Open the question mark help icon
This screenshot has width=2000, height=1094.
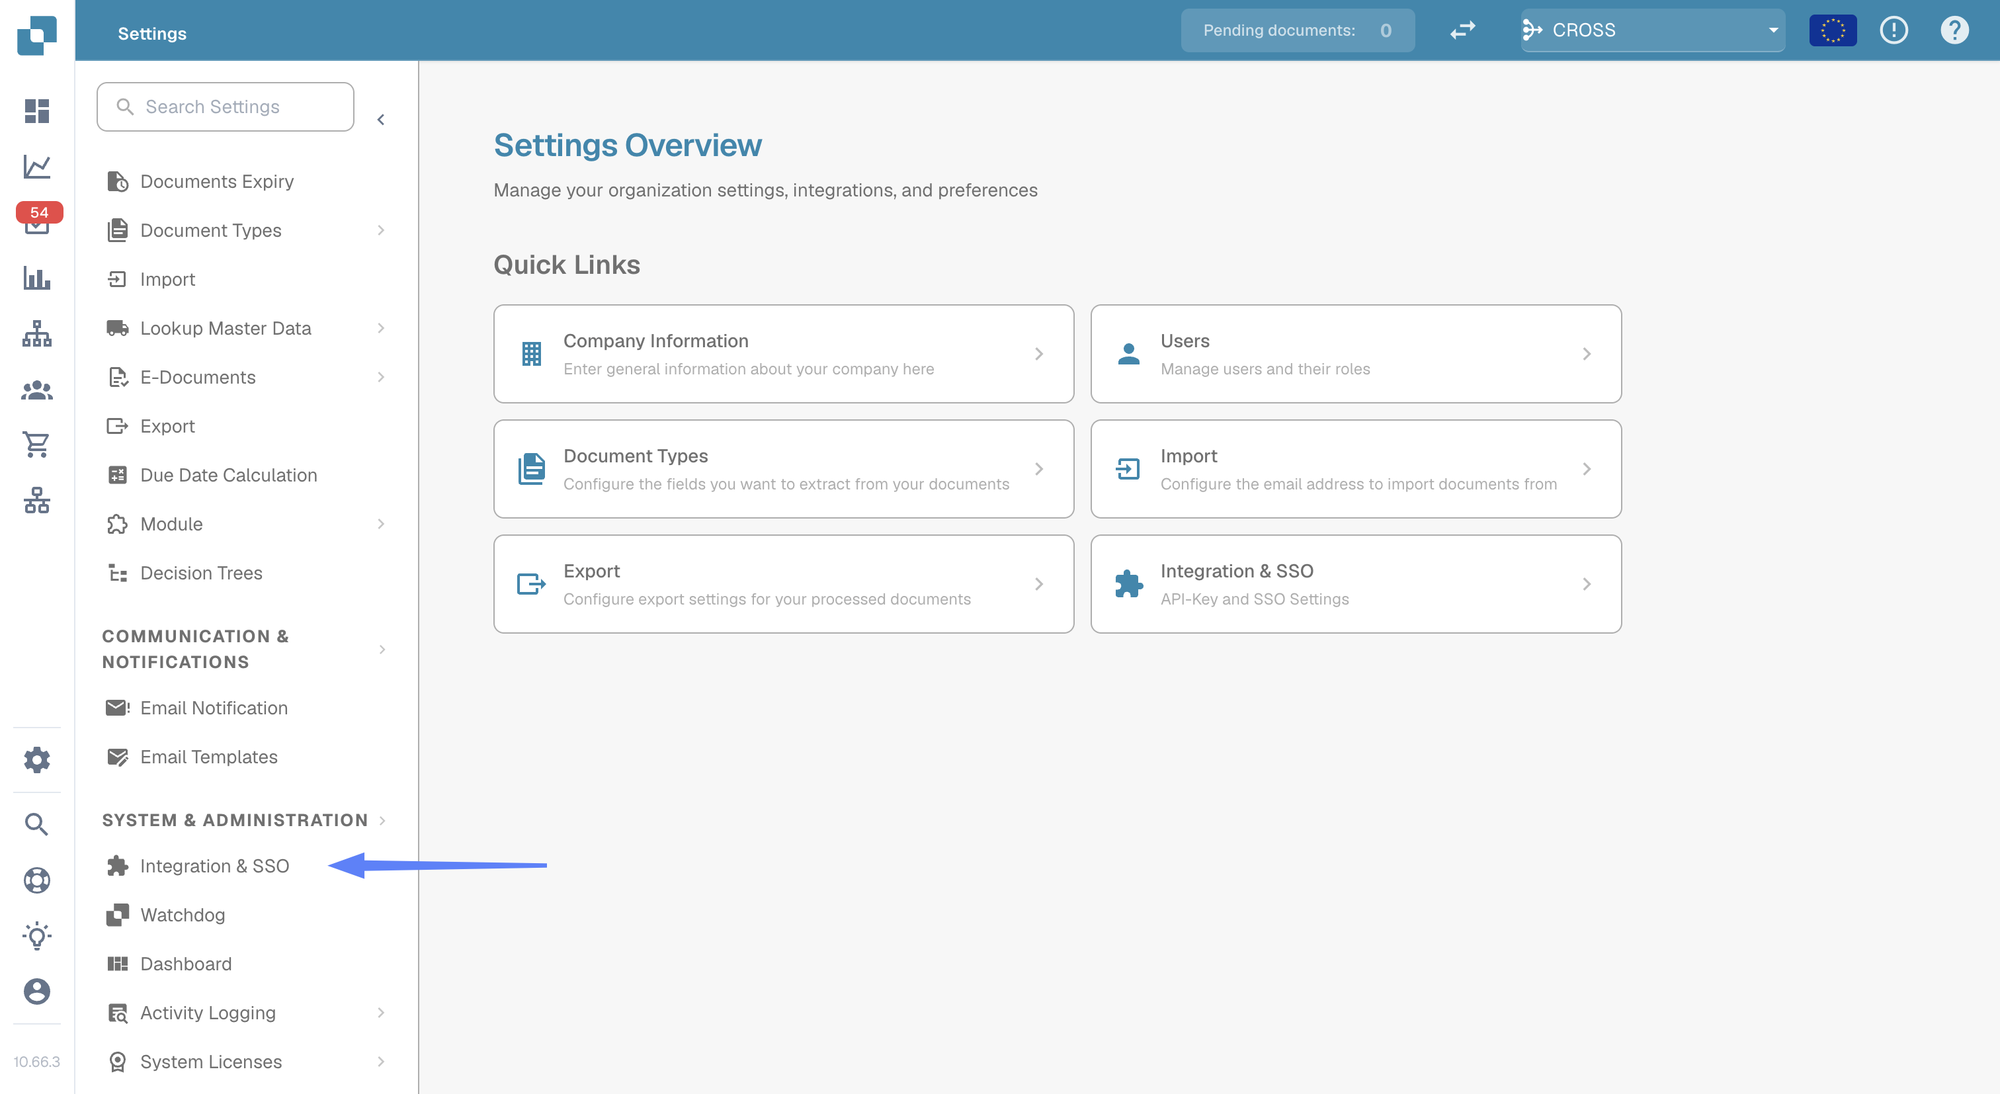tap(1955, 31)
